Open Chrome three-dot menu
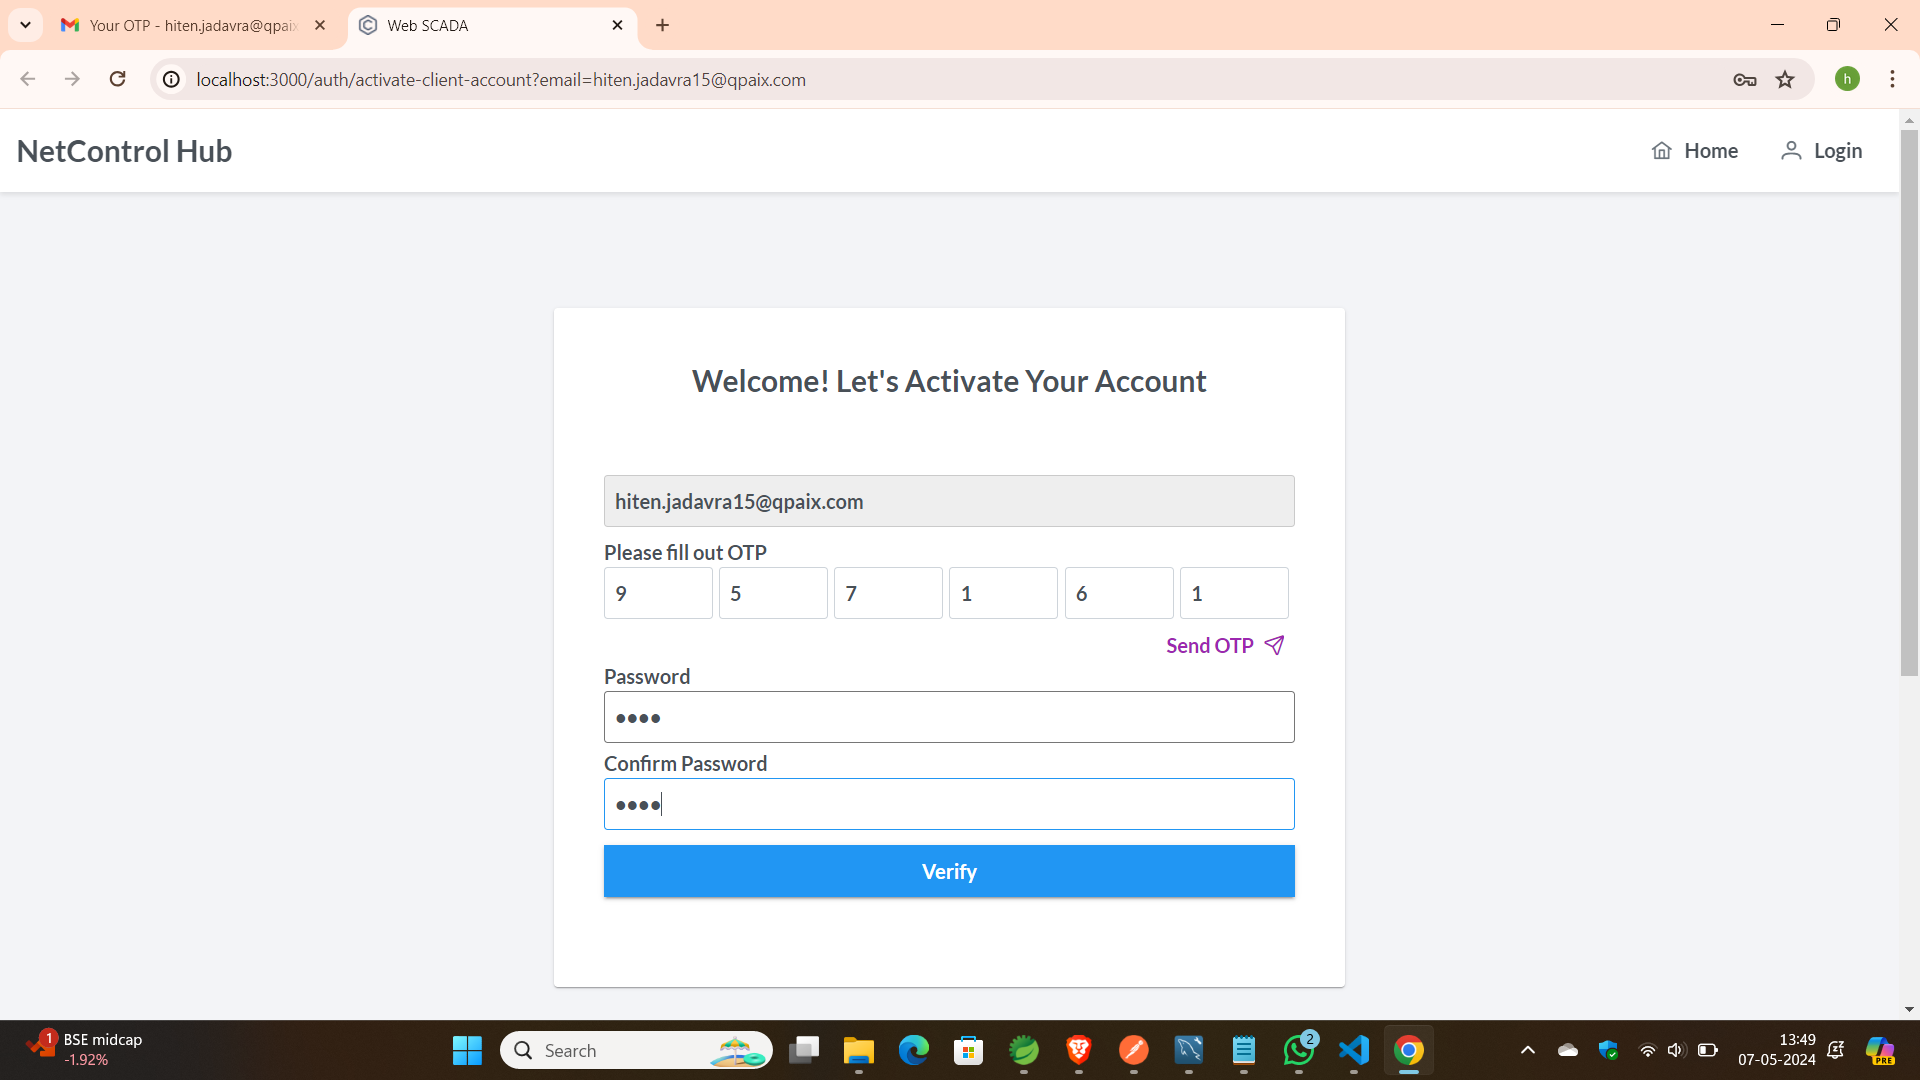 1892,79
